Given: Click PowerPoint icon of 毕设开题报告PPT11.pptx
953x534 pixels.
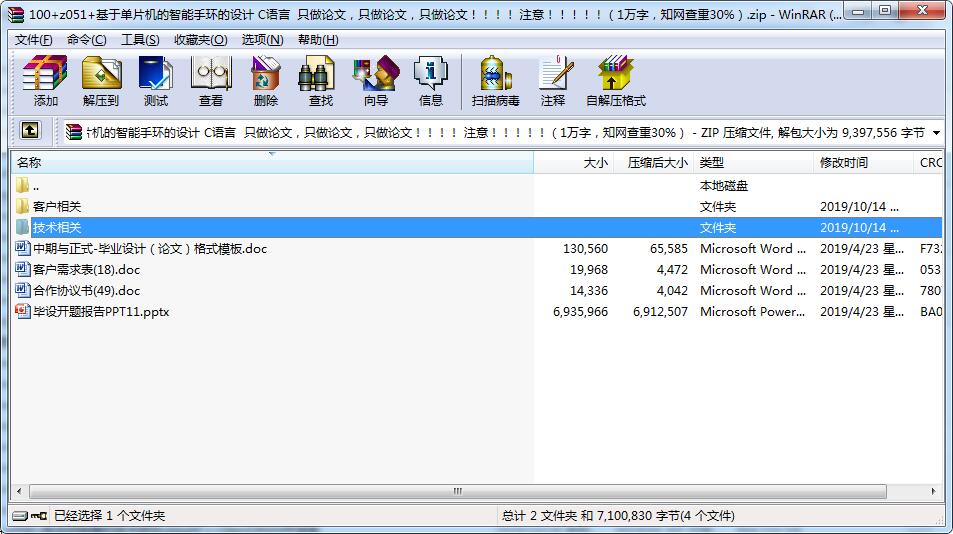Looking at the screenshot, I should [22, 311].
